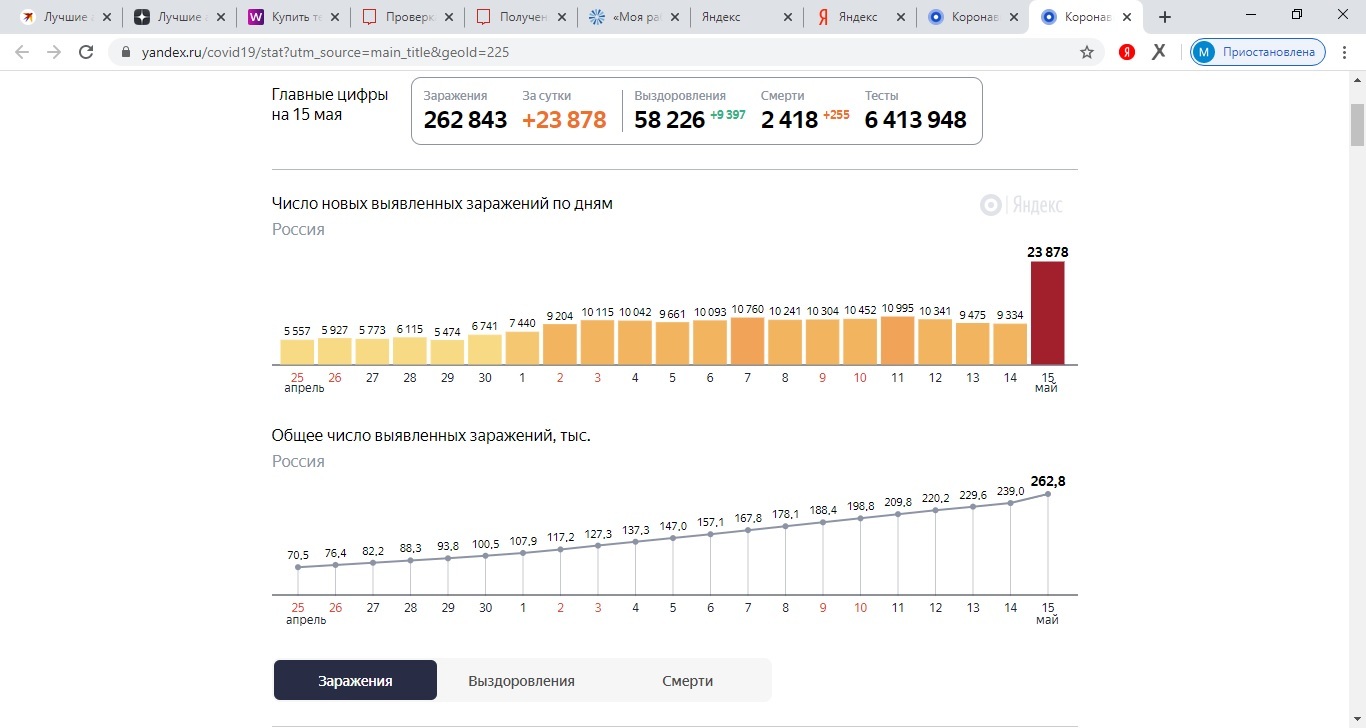Switch to the plain "Яндекс" tab without icon
Viewport: 1366px width, 728px height.
[747, 17]
